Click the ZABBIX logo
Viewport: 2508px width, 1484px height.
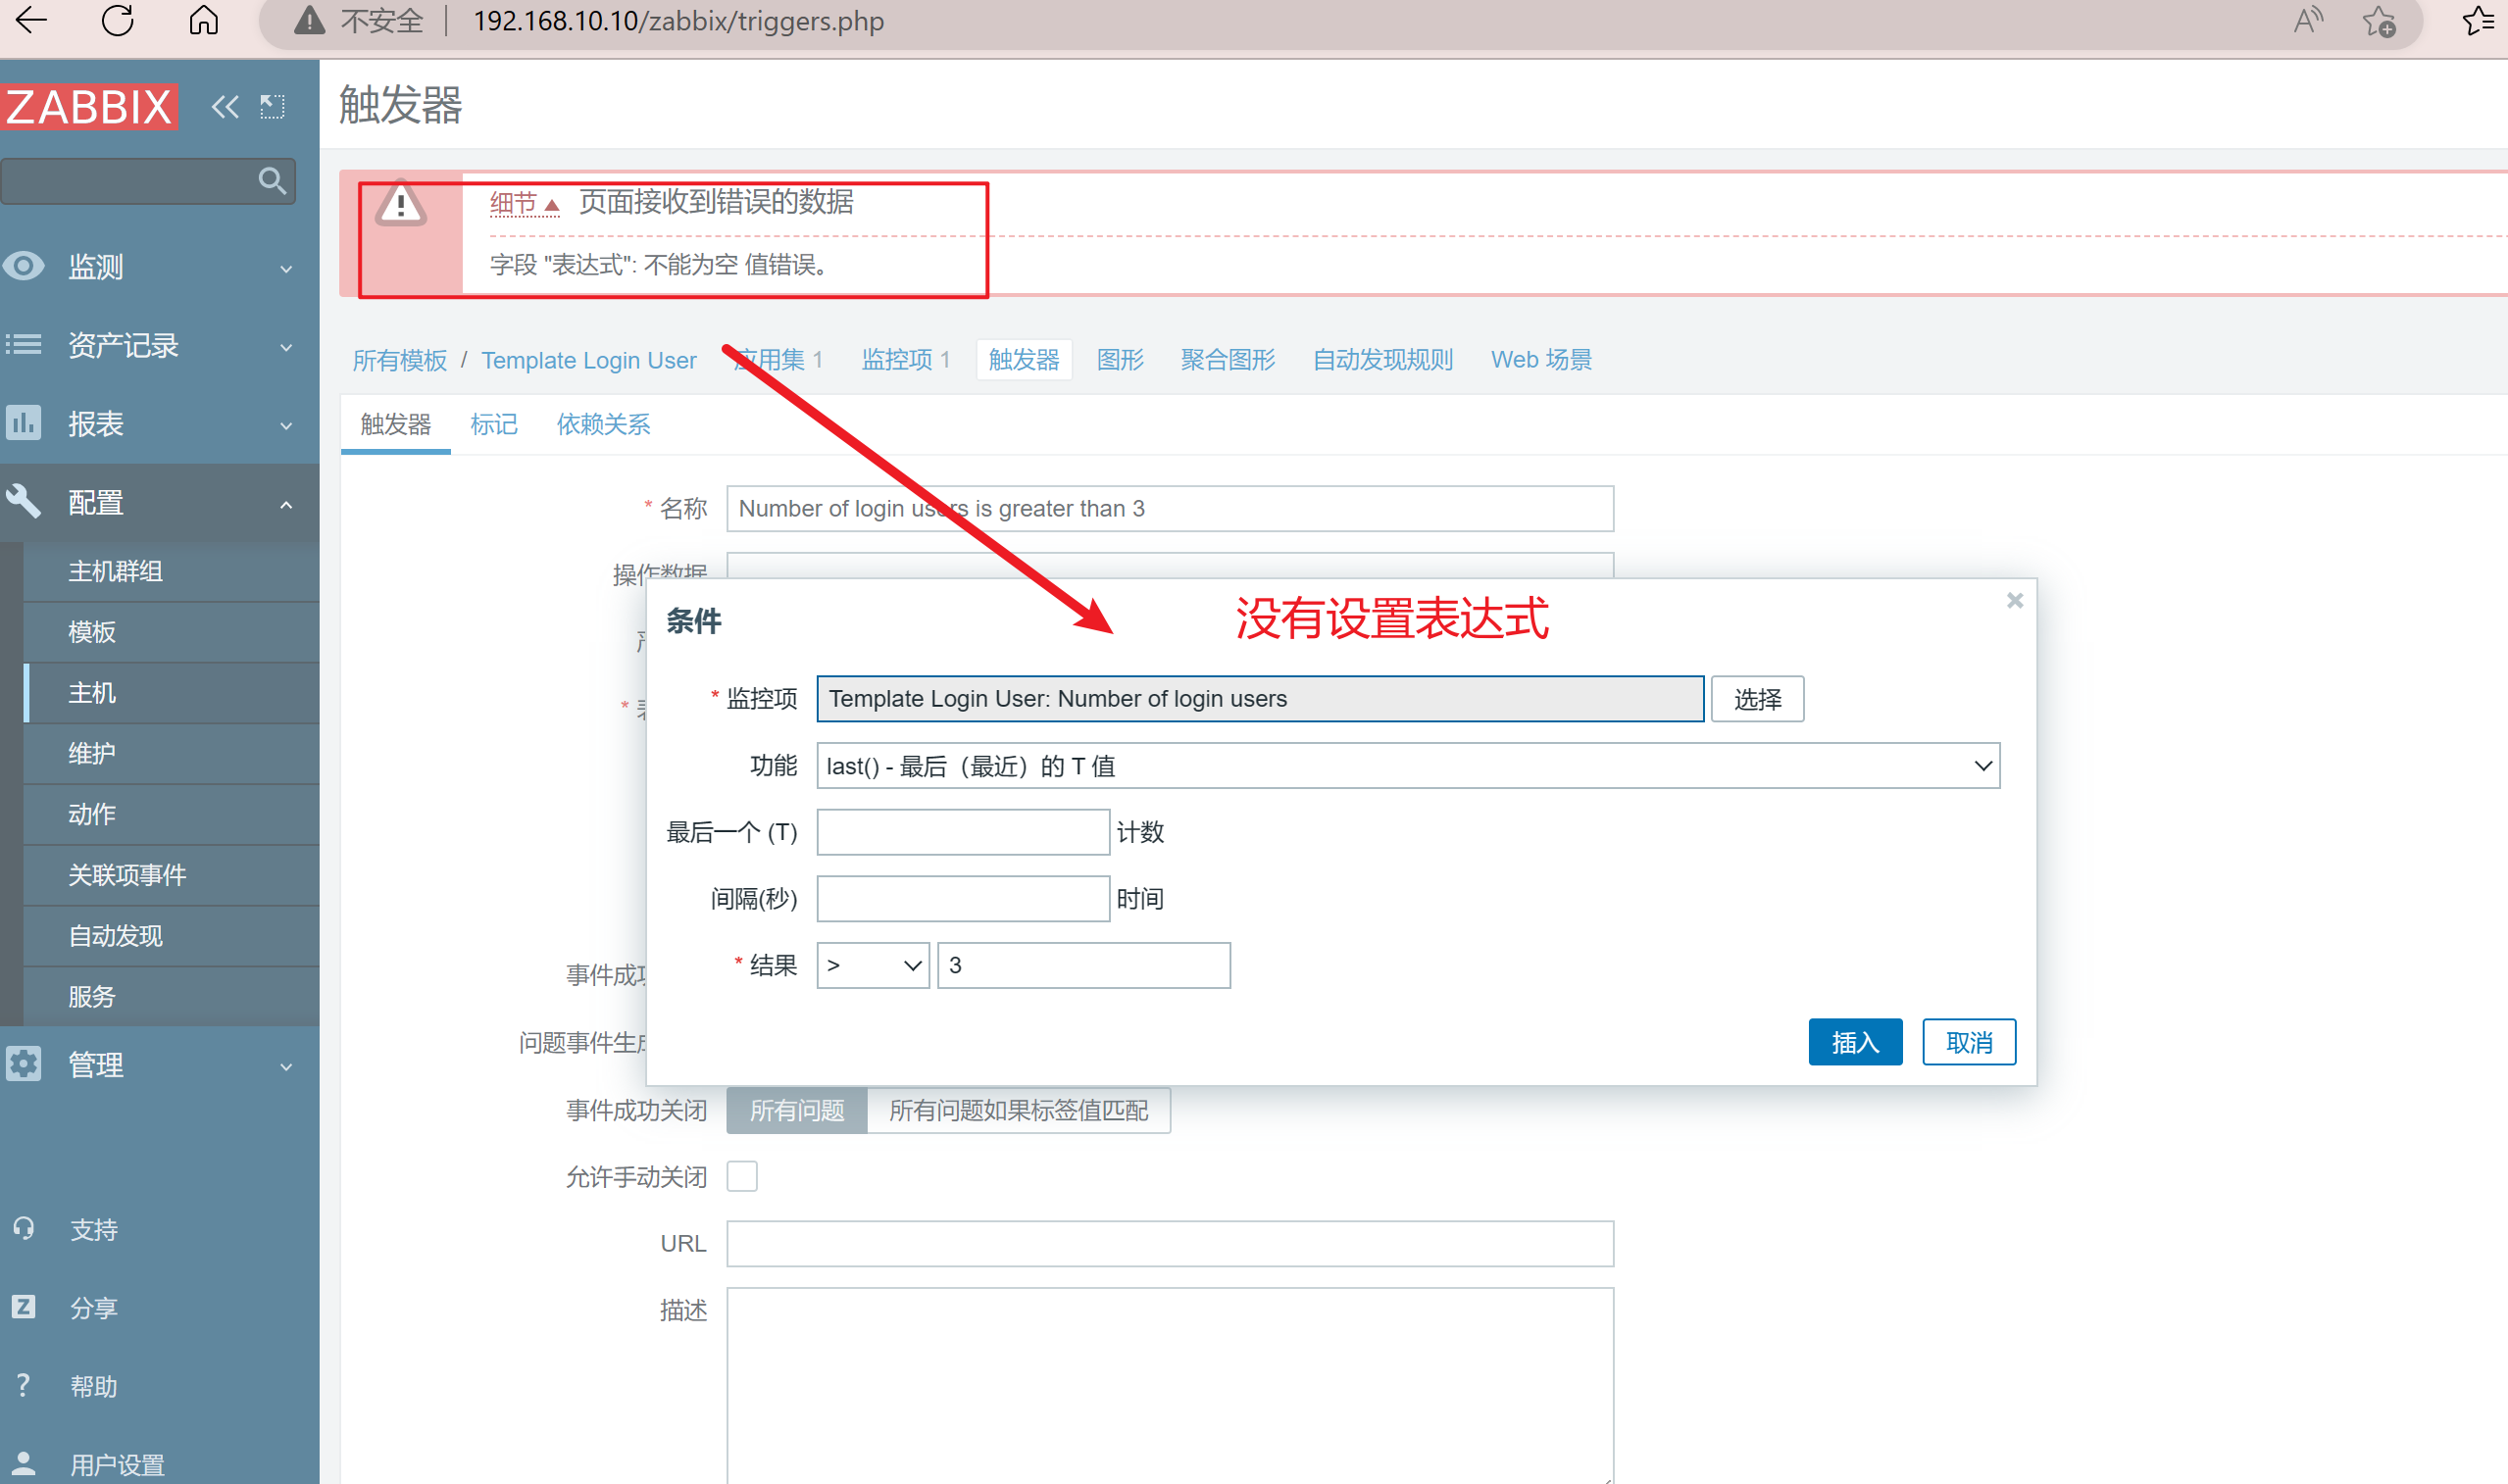[x=90, y=106]
